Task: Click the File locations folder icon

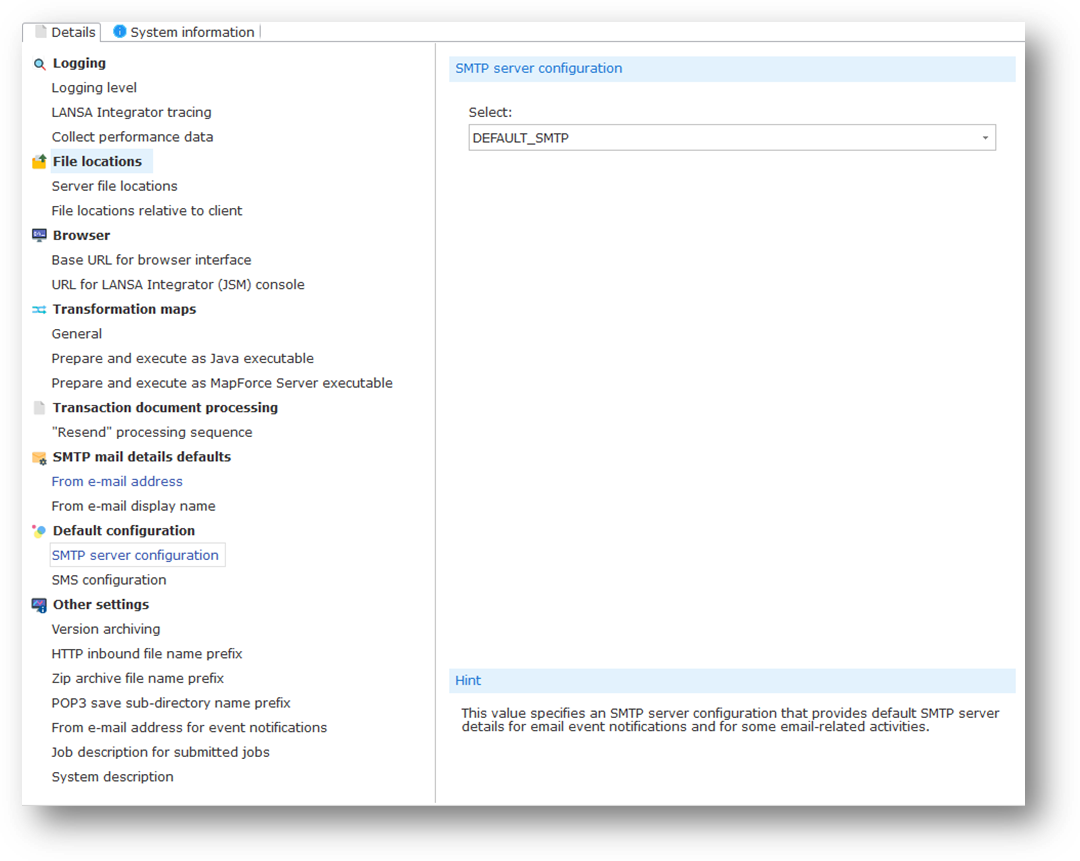Action: click(x=39, y=162)
